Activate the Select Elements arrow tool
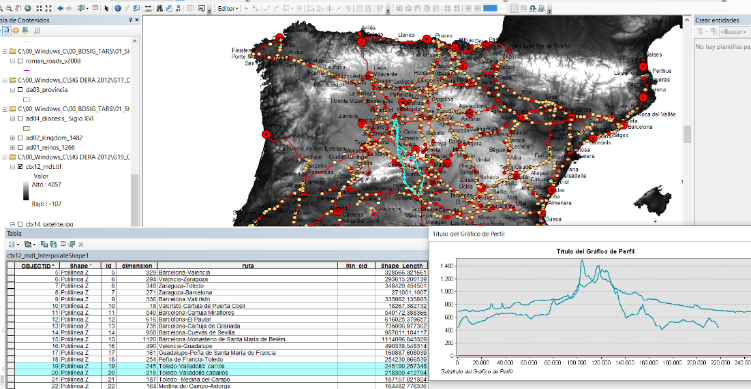This screenshot has width=751, height=389. coord(106,8)
